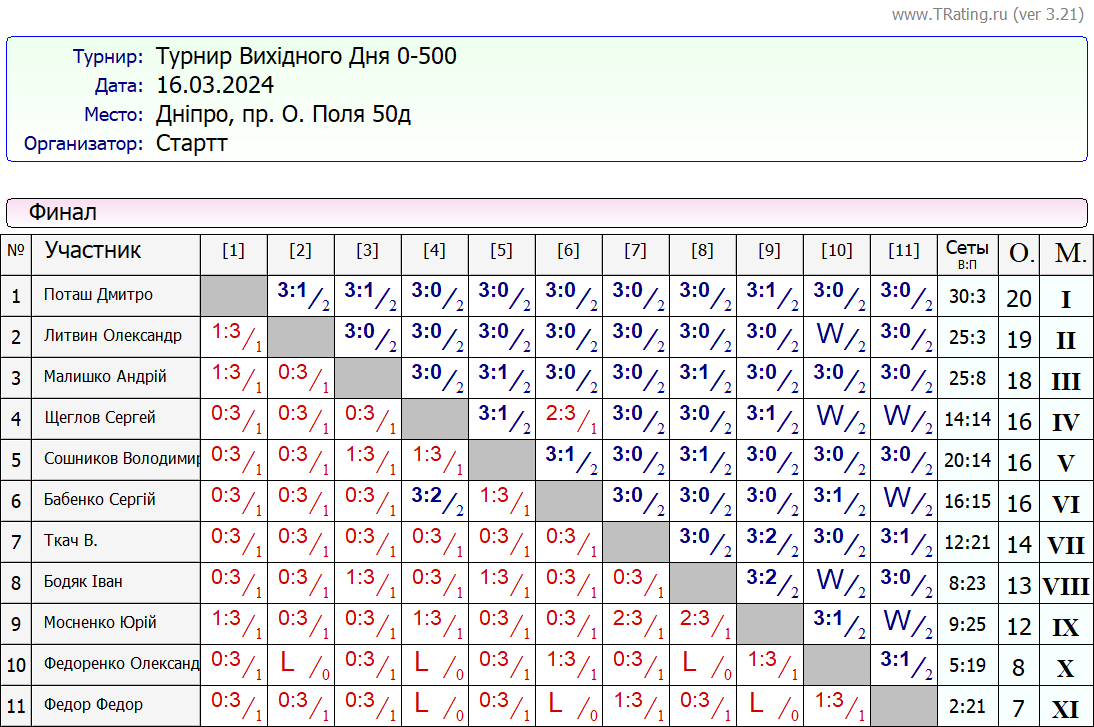The width and height of the screenshot is (1094, 727).
Task: Select participant Литвин Олександр
Action: tap(112, 336)
